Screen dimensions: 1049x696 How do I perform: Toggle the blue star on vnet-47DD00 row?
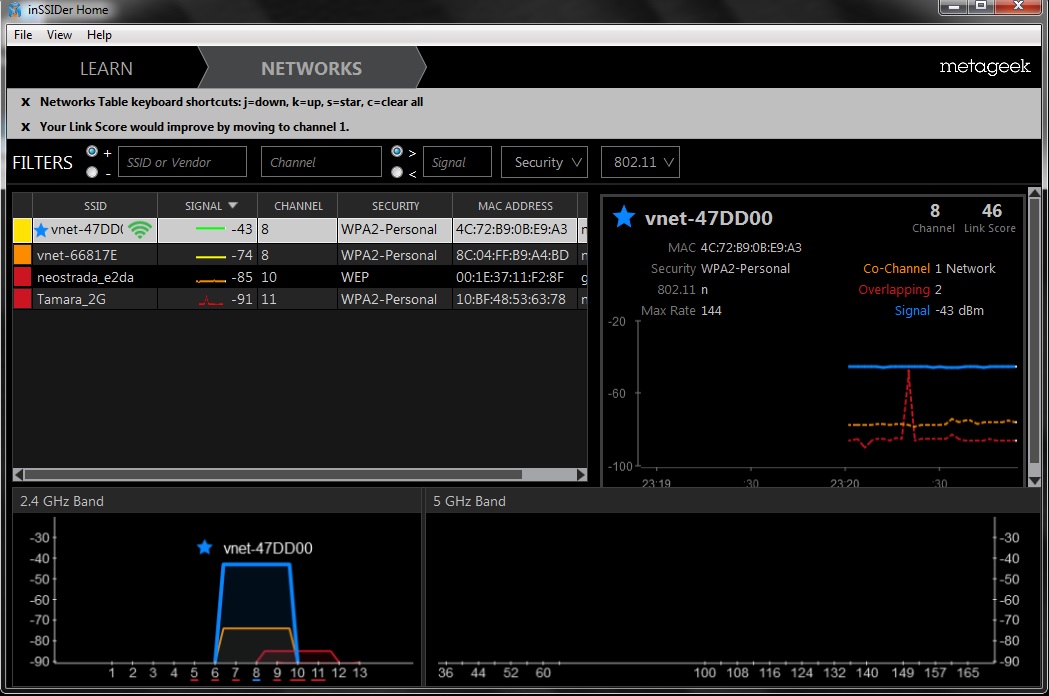click(x=41, y=230)
